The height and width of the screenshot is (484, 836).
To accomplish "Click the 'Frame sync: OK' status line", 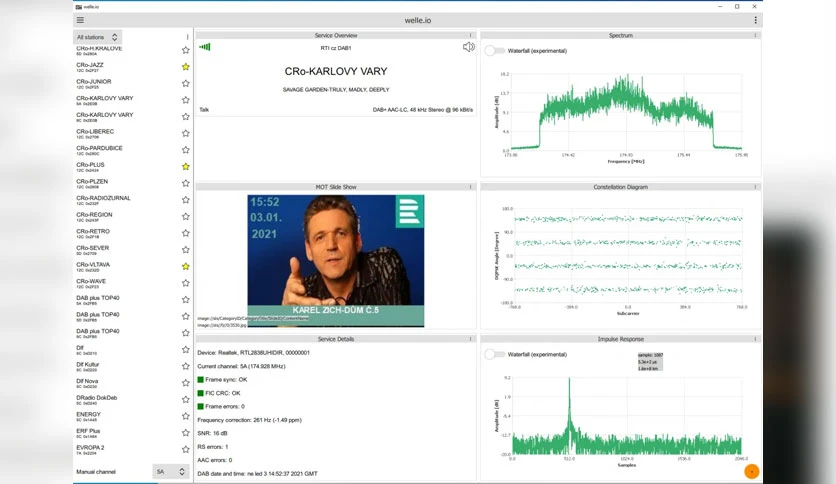I will click(x=222, y=380).
